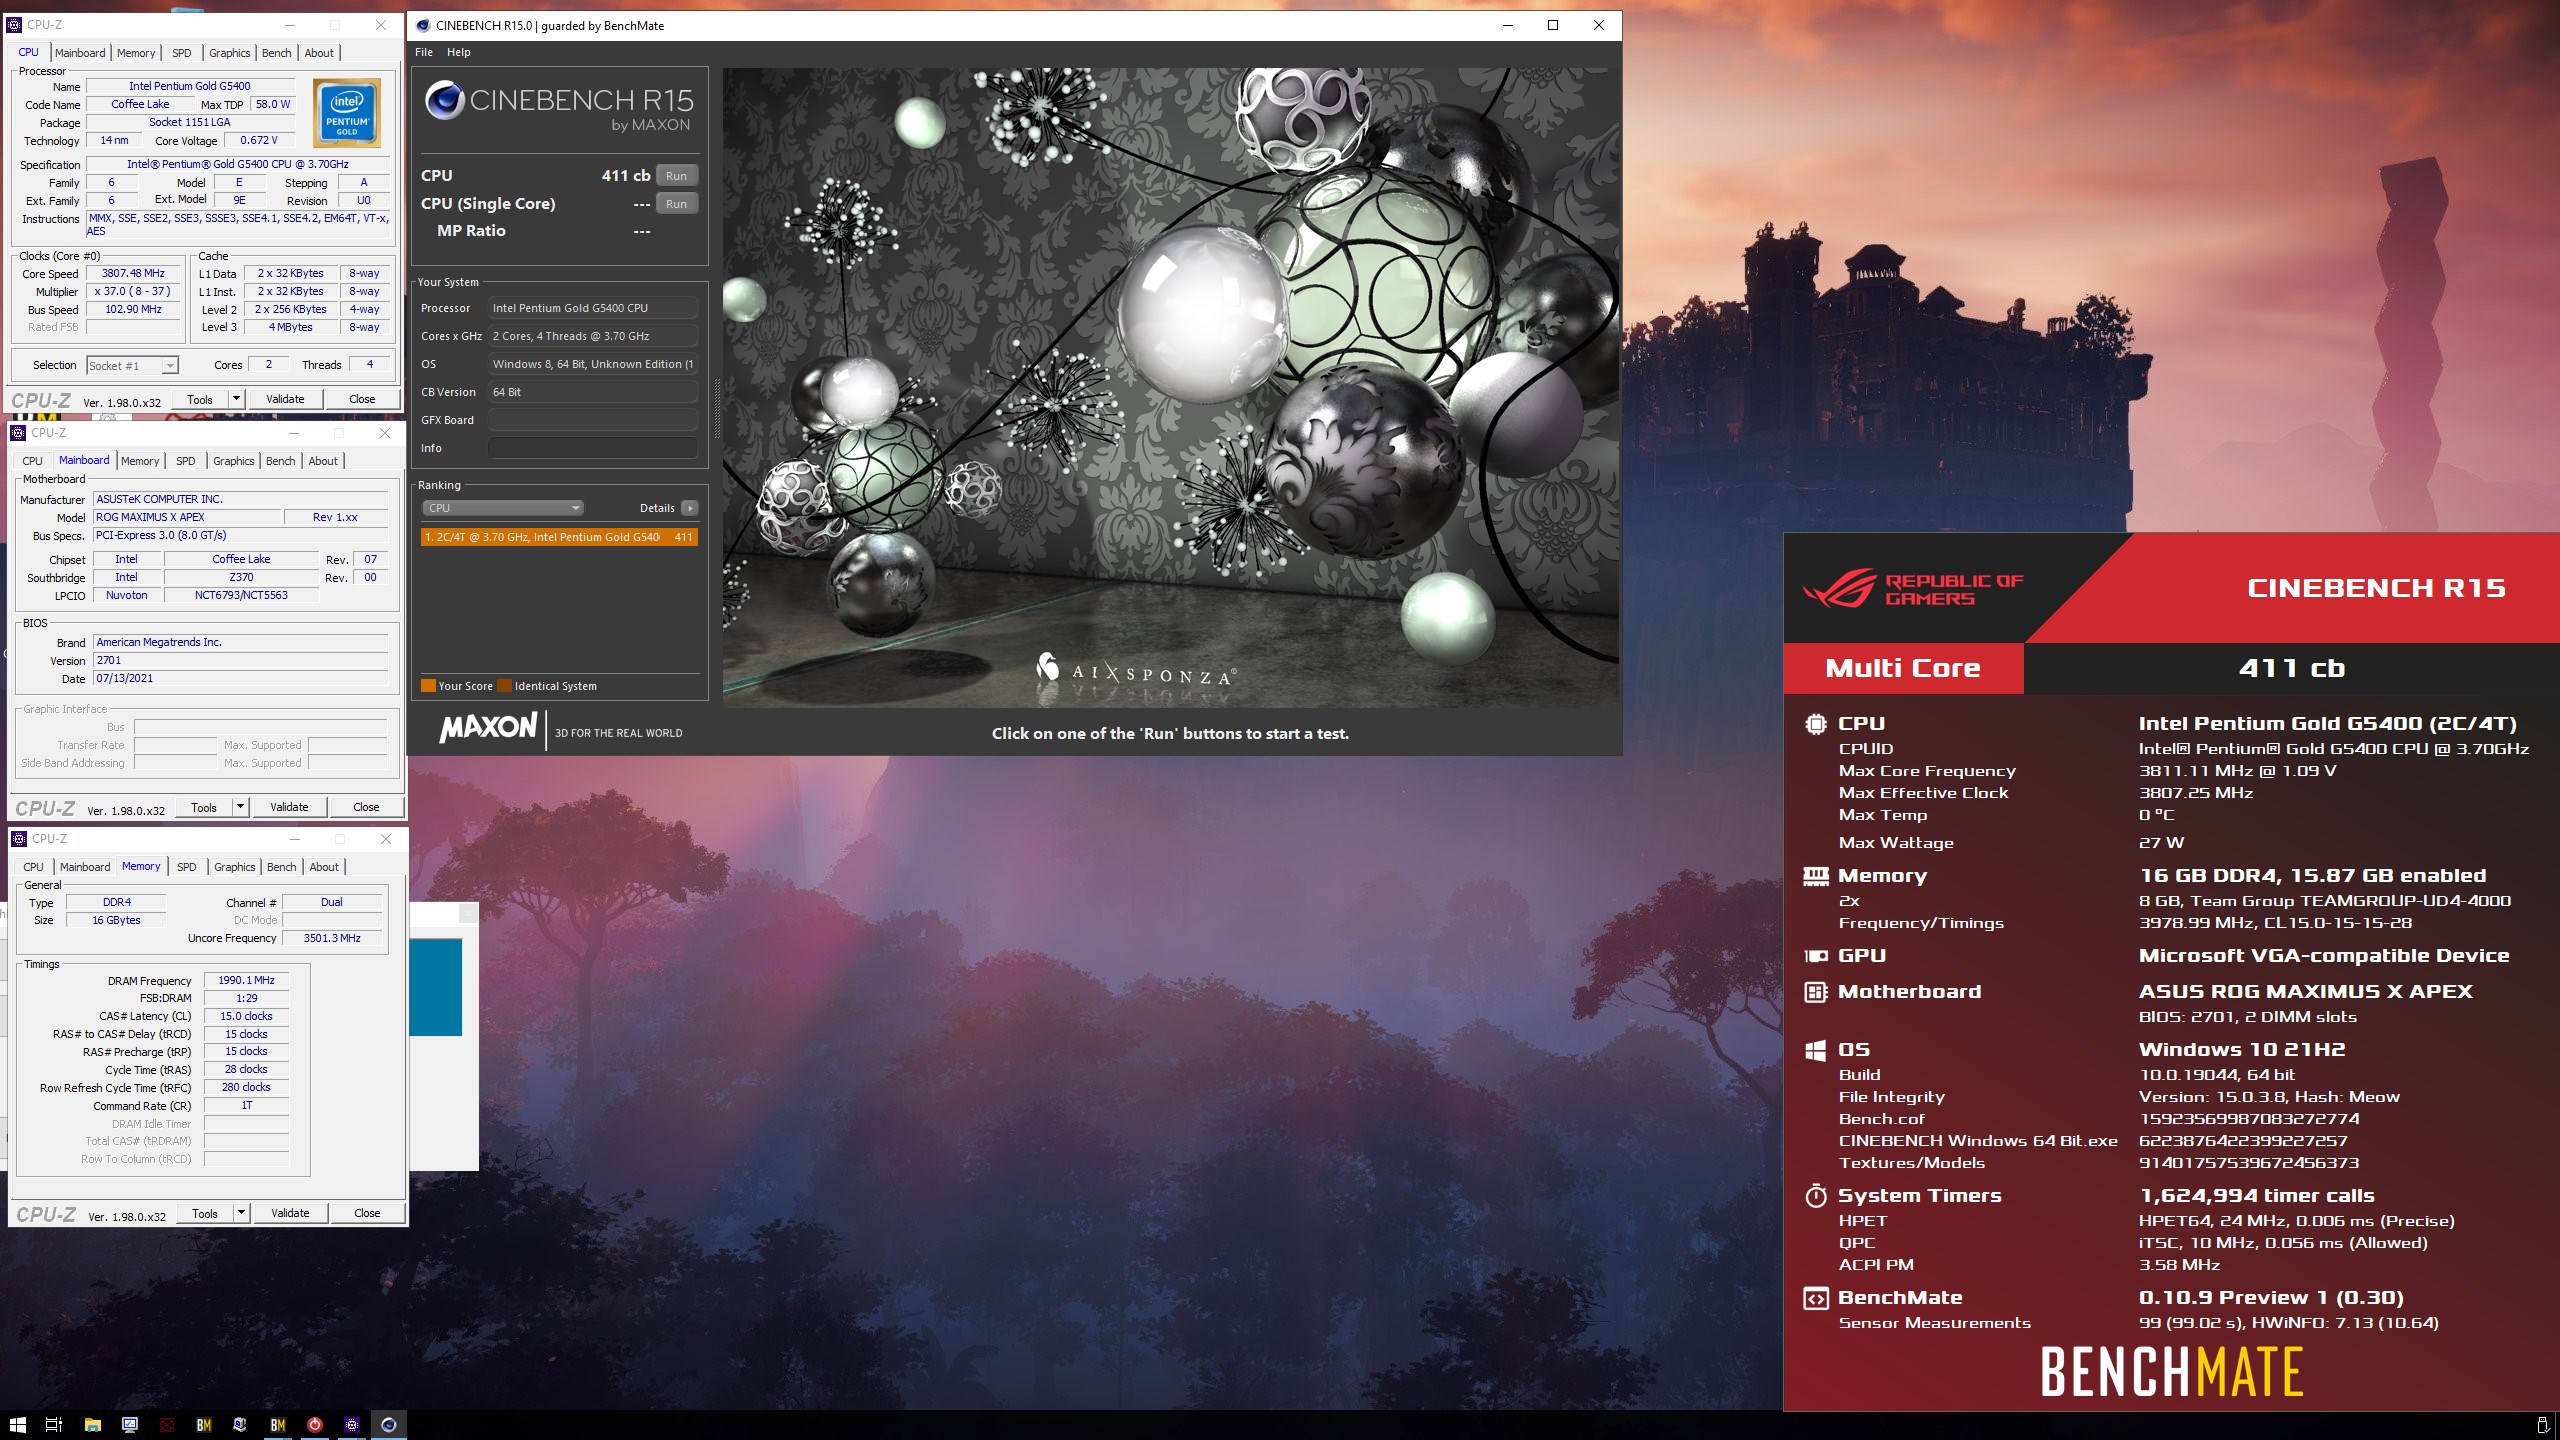Open the Windows Start menu
Viewport: 2560px width, 1440px height.
click(17, 1424)
